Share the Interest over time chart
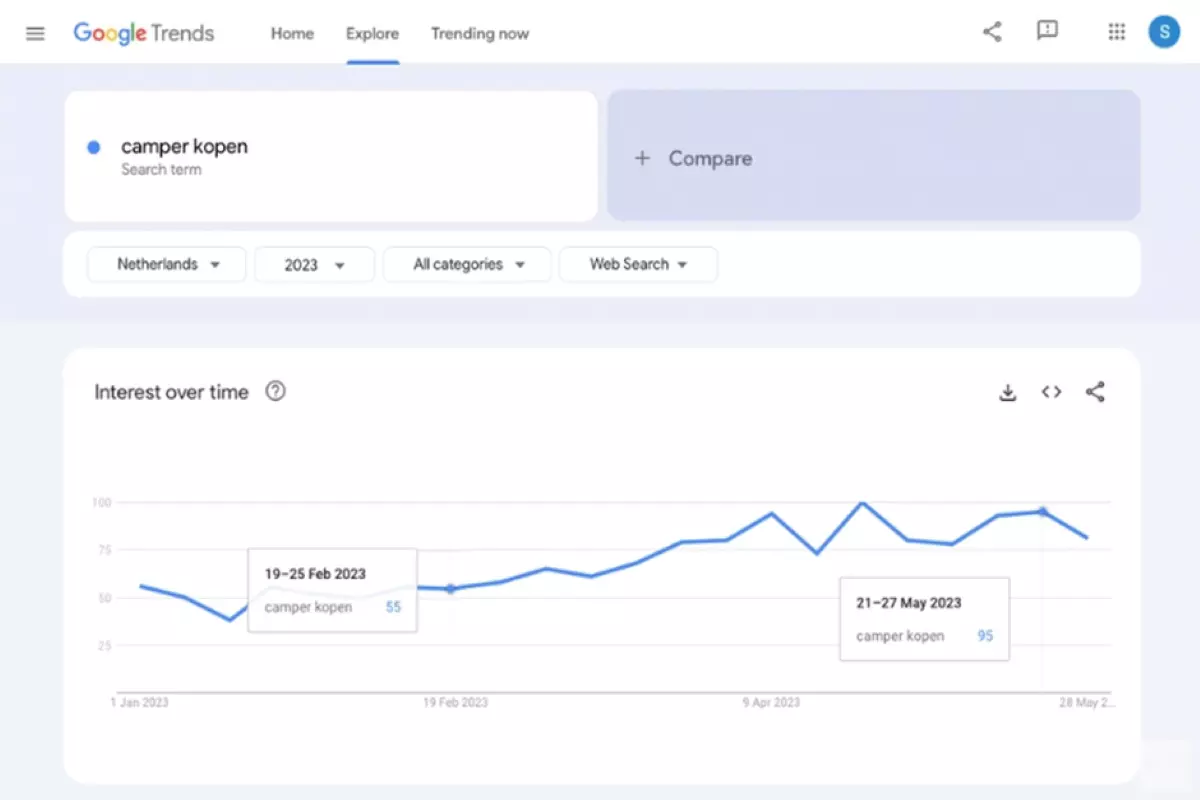The image size is (1200, 800). pyautogui.click(x=1095, y=392)
